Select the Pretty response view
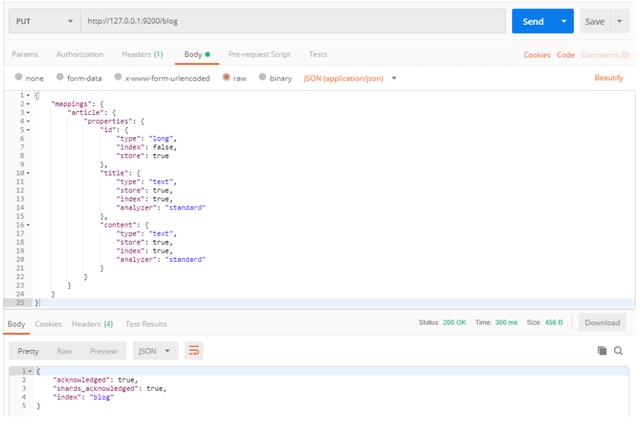 tap(28, 351)
